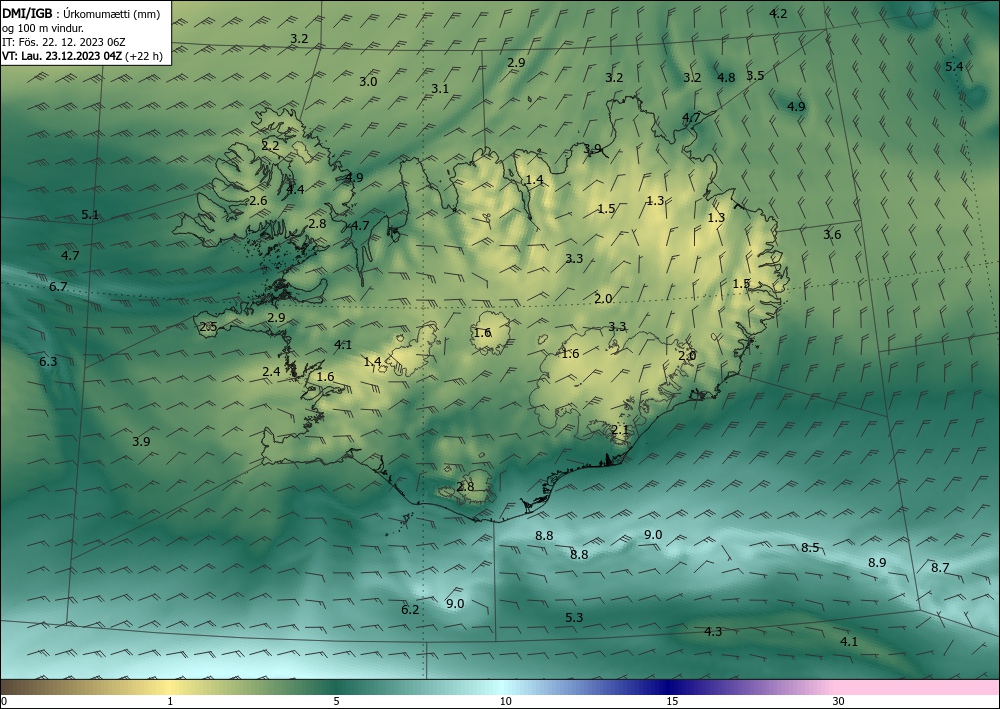Click the map value 6.7
Viewport: 1000px width, 709px height.
(58, 286)
